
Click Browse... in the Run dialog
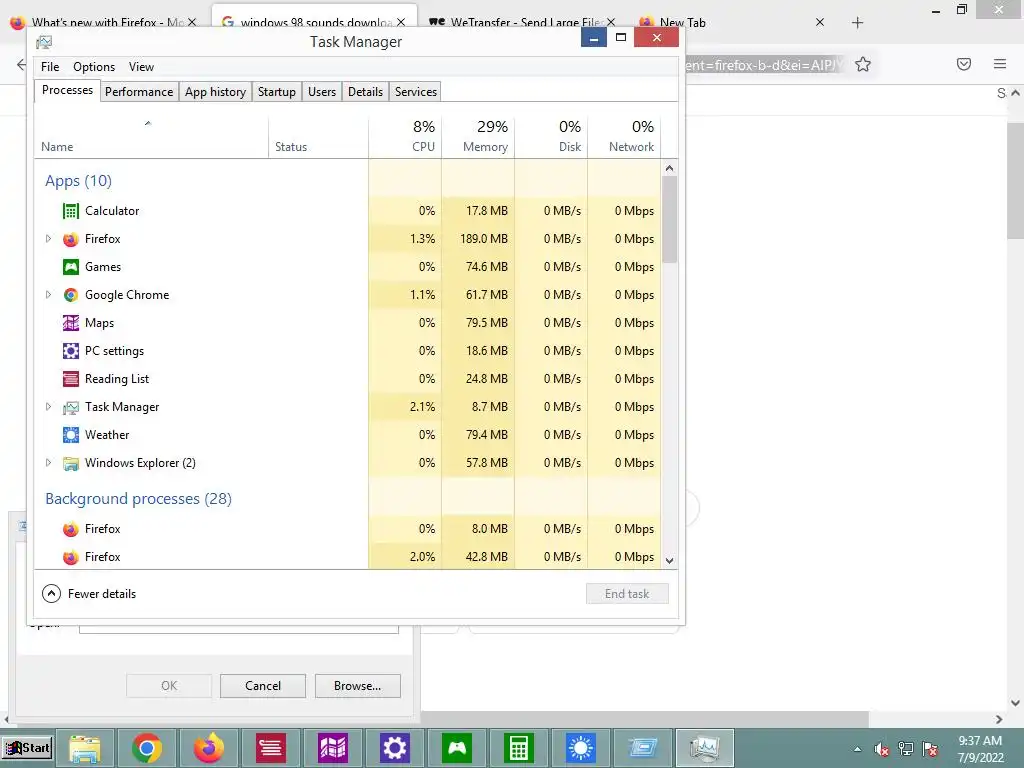(357, 686)
